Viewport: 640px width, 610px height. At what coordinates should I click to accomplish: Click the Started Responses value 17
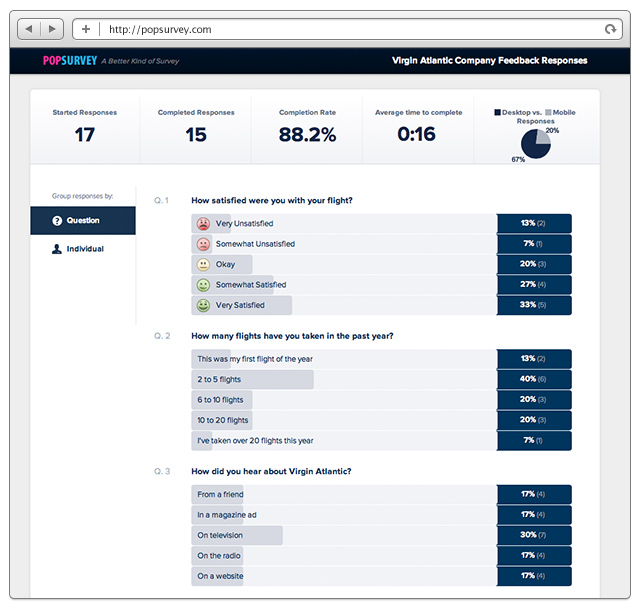click(84, 135)
